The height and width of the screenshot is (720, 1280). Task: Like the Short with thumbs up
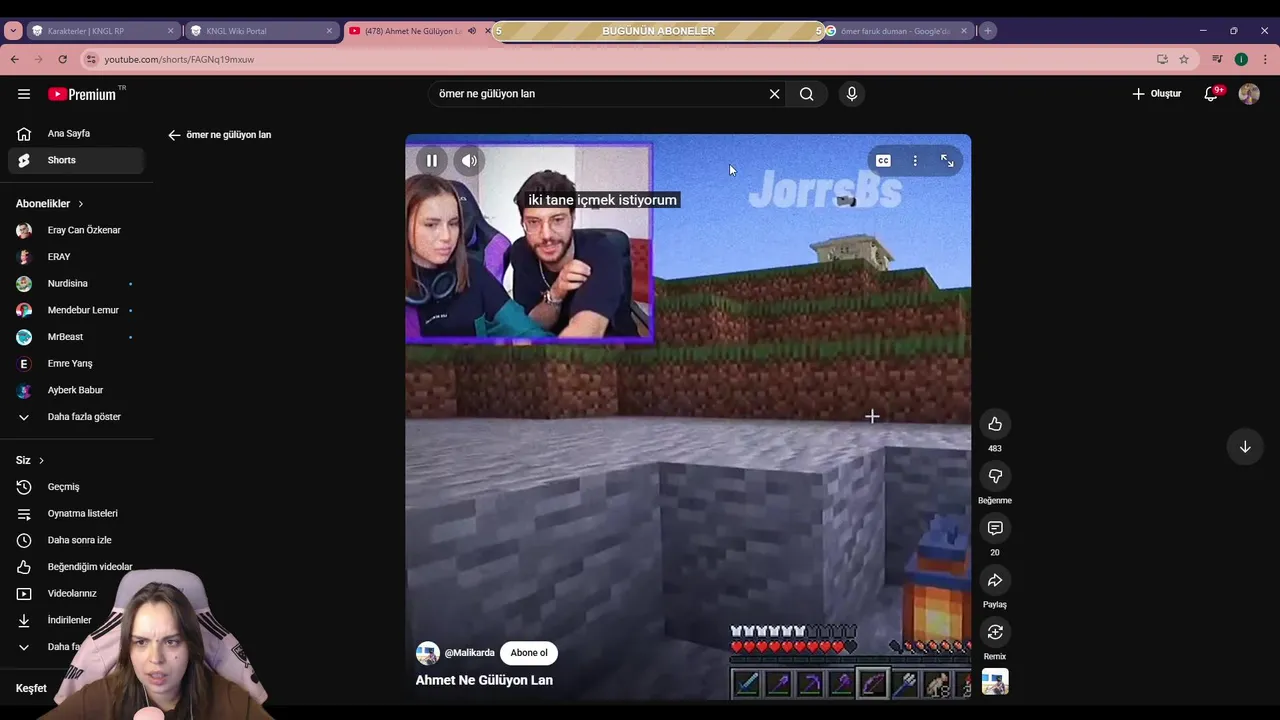(995, 424)
